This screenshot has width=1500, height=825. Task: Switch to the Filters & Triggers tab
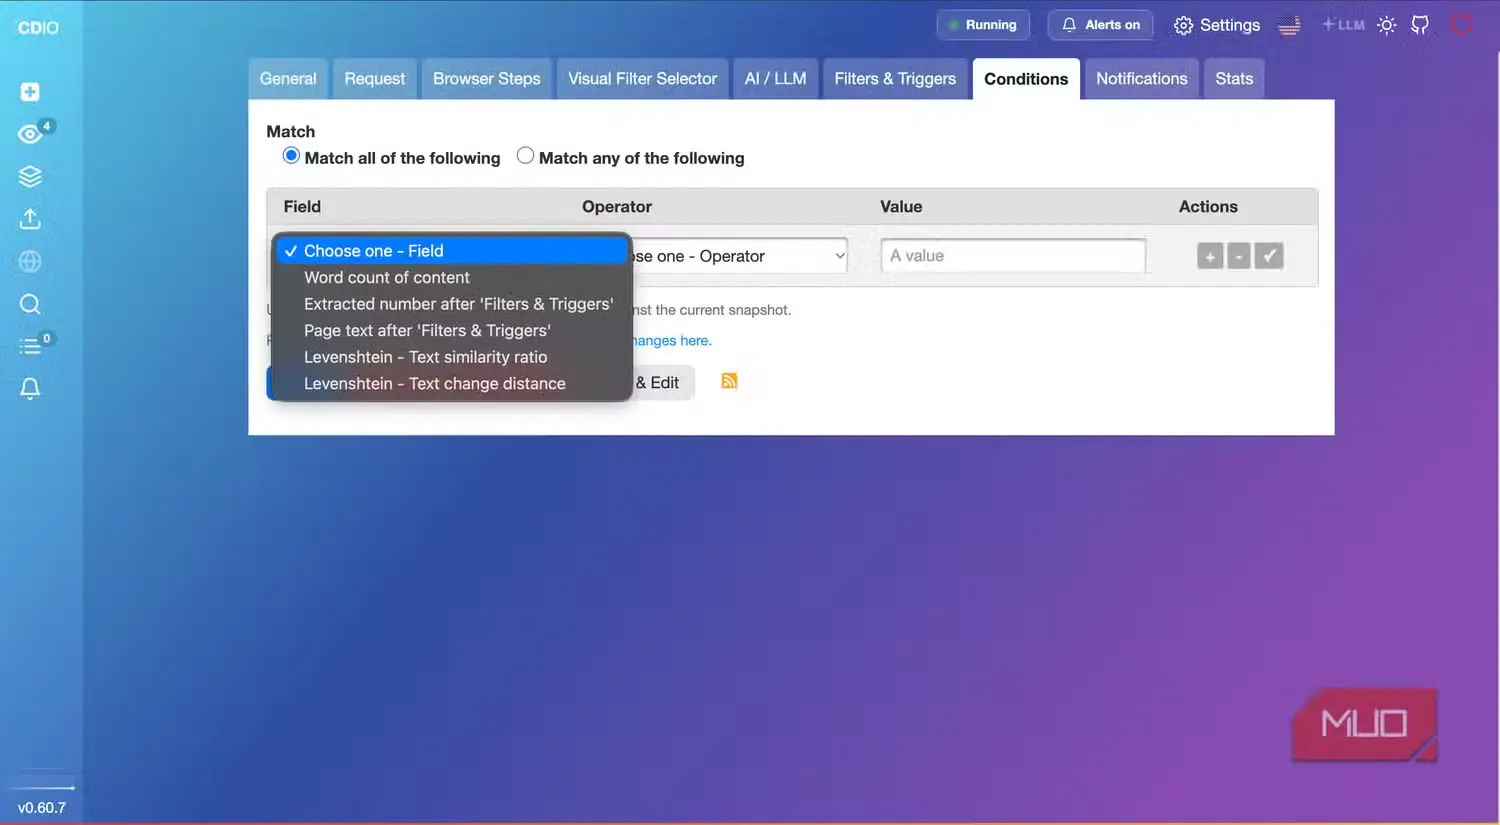[x=895, y=79]
